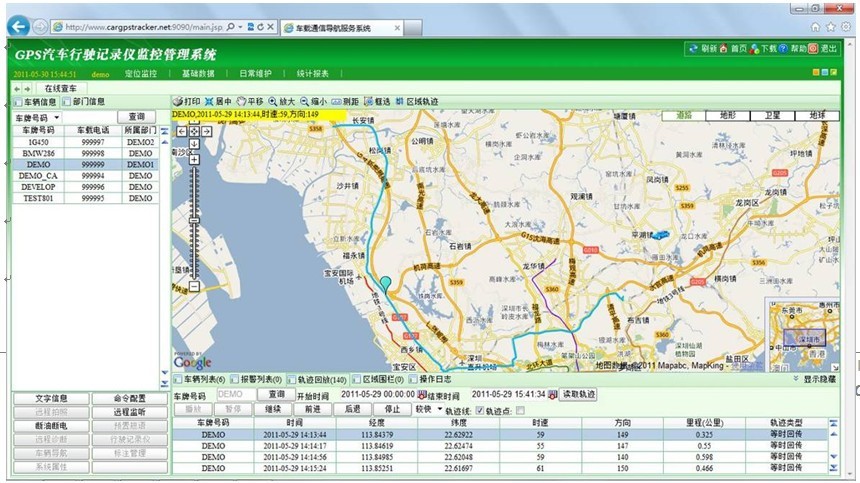The height and width of the screenshot is (483, 860).
Task: Click back arrow left of 在线查车 tab
Action: pos(17,89)
